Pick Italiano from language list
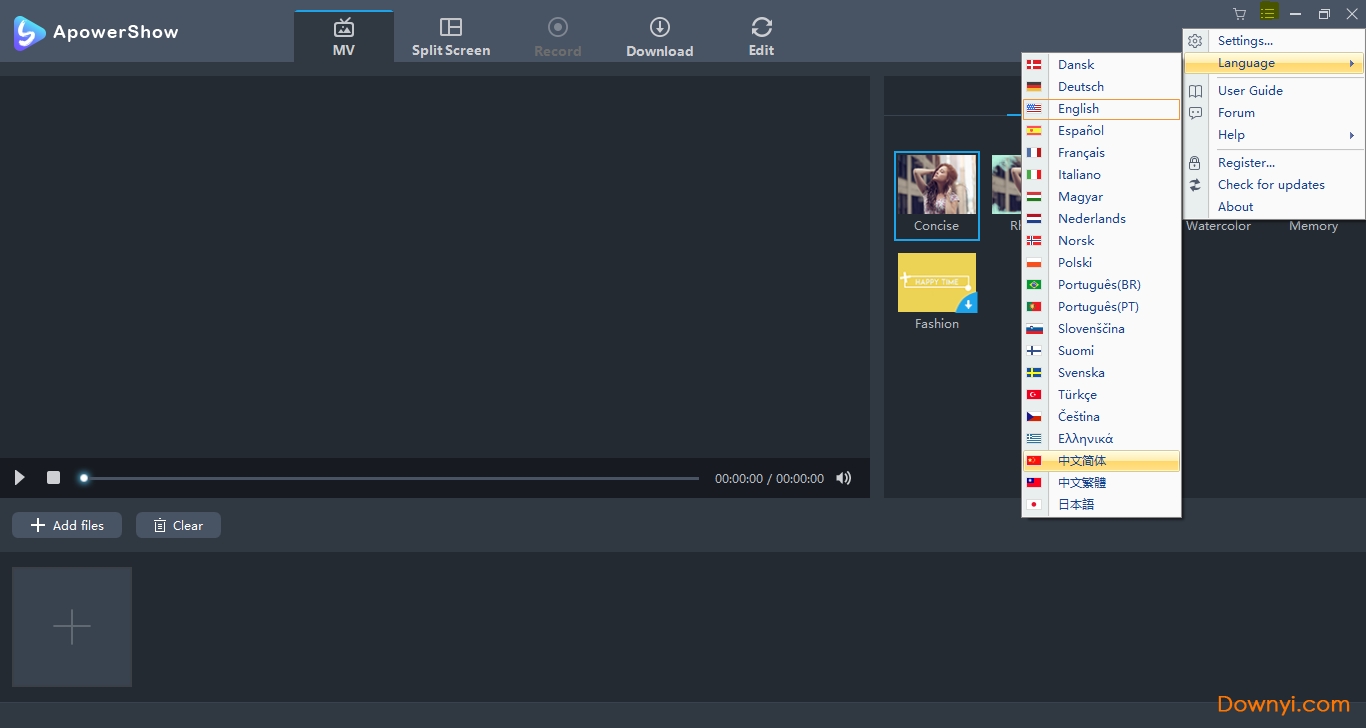Image resolution: width=1366 pixels, height=728 pixels. (x=1101, y=175)
